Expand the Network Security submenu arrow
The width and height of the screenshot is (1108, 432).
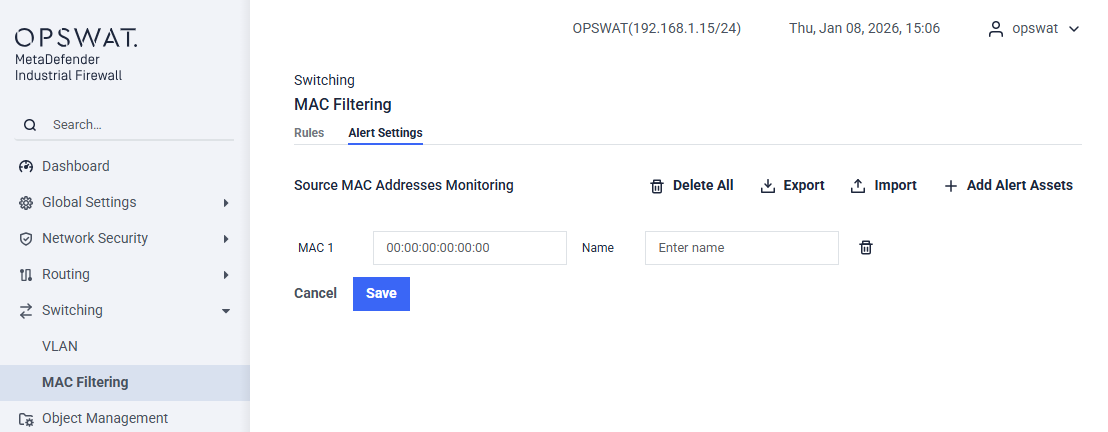click(x=226, y=239)
